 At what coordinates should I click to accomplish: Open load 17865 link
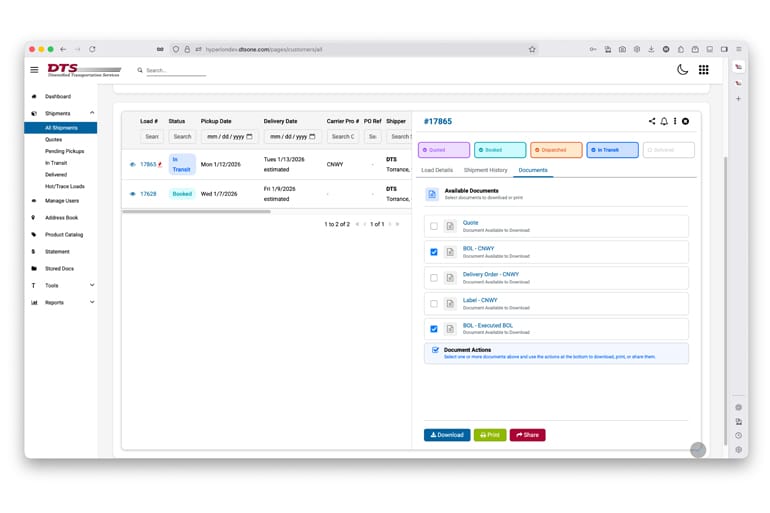[148, 164]
